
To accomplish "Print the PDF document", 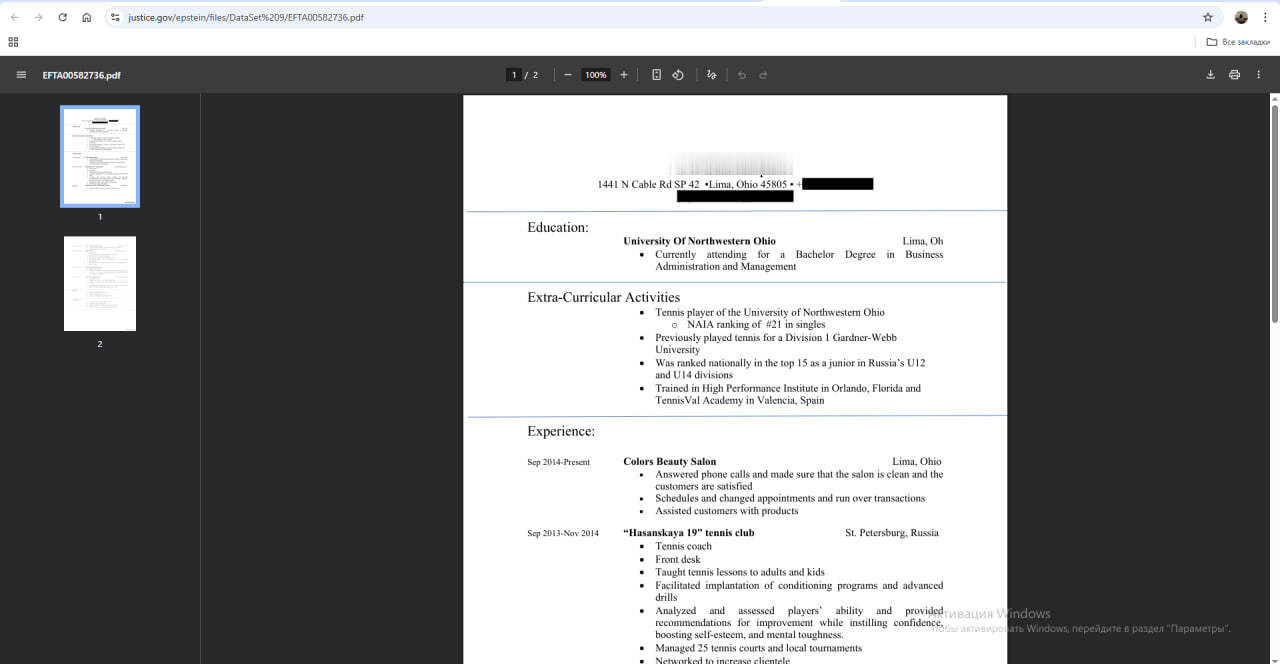I will pyautogui.click(x=1234, y=75).
